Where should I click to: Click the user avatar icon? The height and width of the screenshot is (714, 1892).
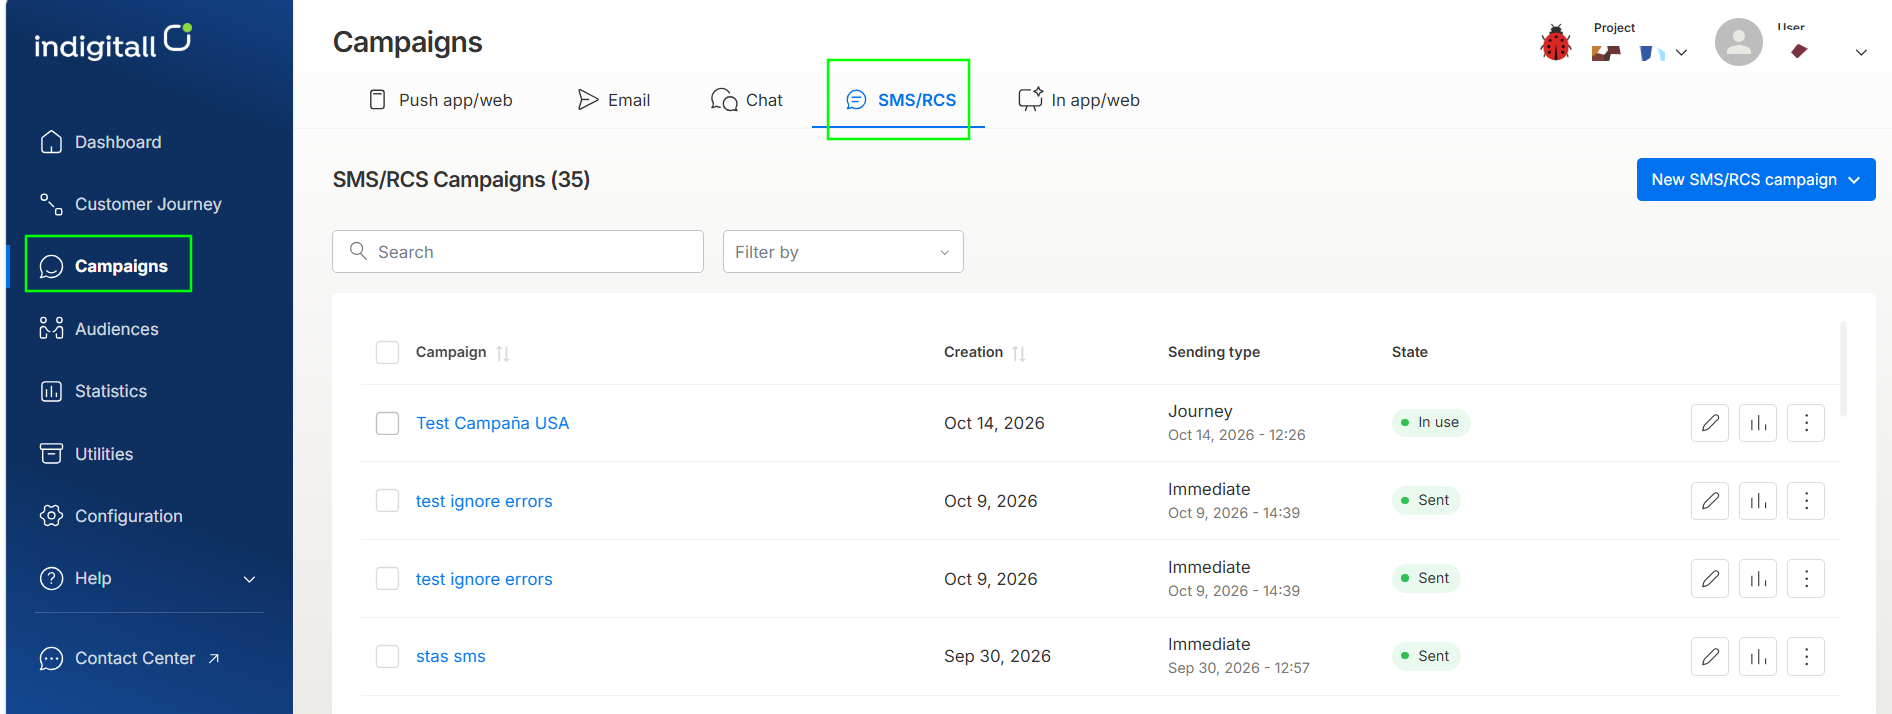pos(1738,42)
